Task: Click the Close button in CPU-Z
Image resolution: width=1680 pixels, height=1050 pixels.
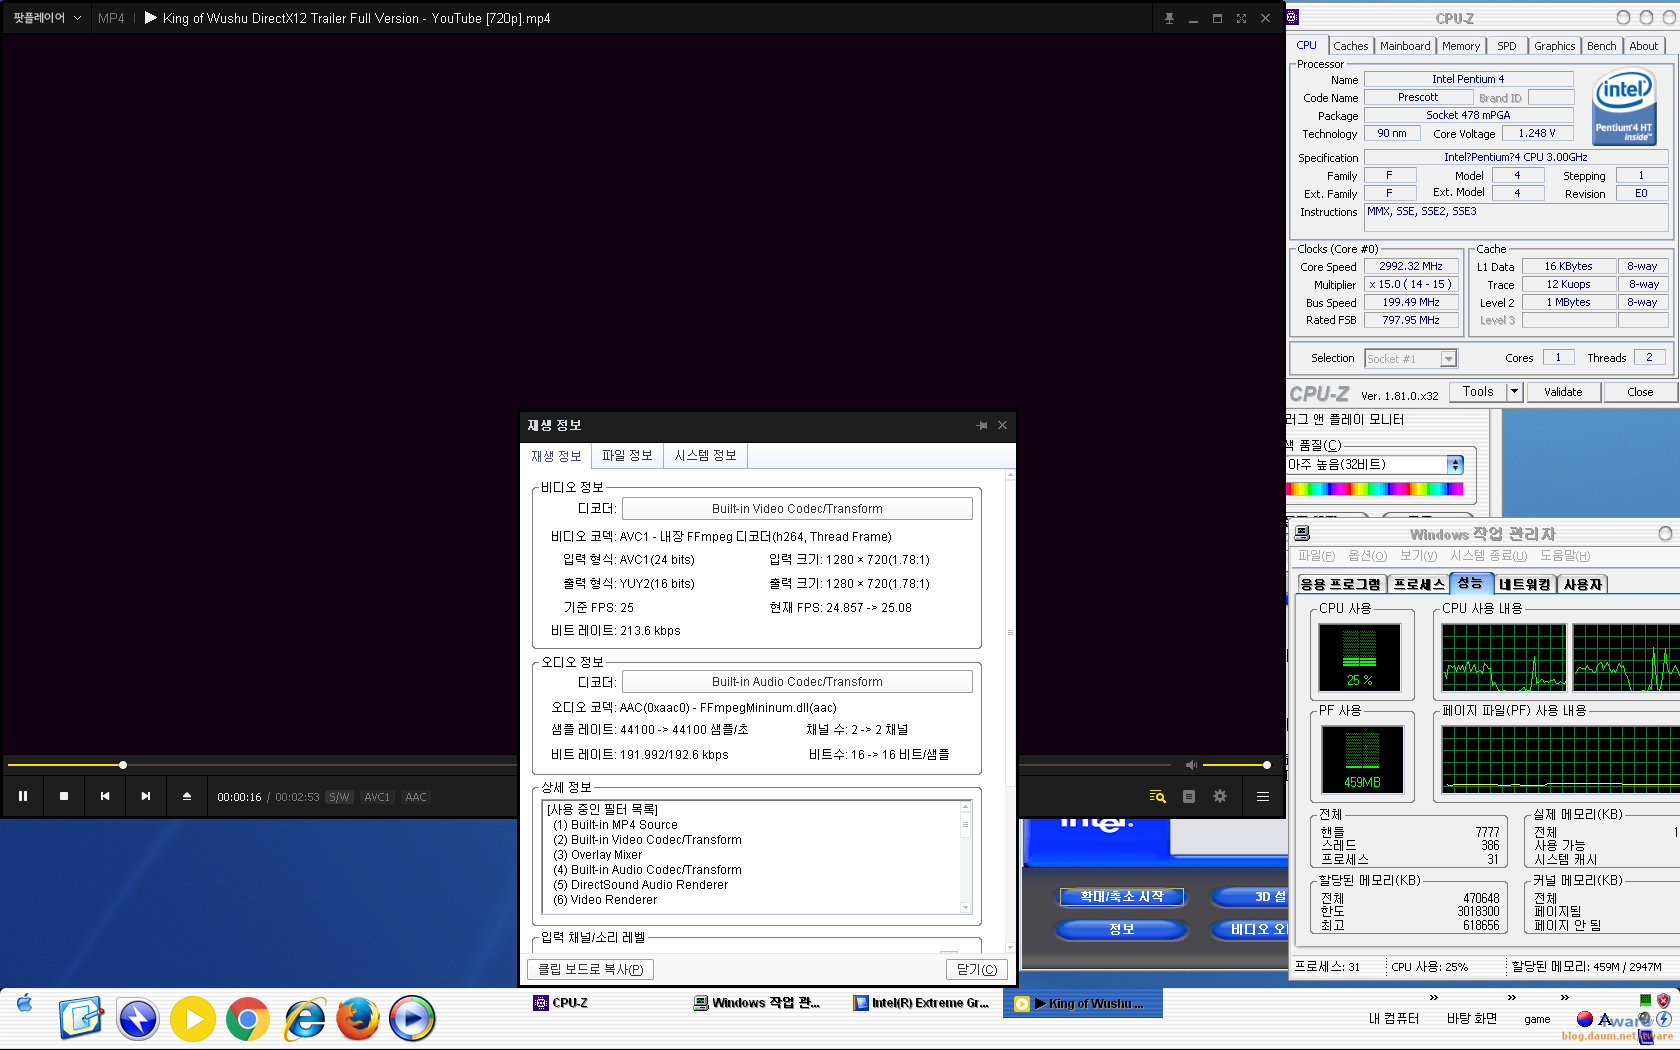Action: point(1640,392)
